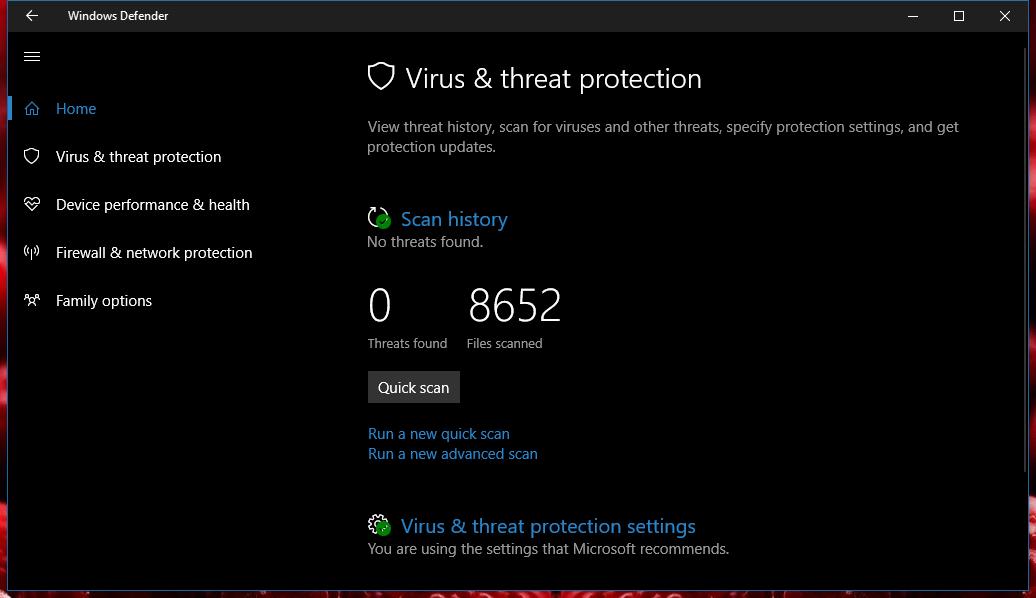Open Virus & threat protection settings link
This screenshot has height=598, width=1036.
click(548, 526)
